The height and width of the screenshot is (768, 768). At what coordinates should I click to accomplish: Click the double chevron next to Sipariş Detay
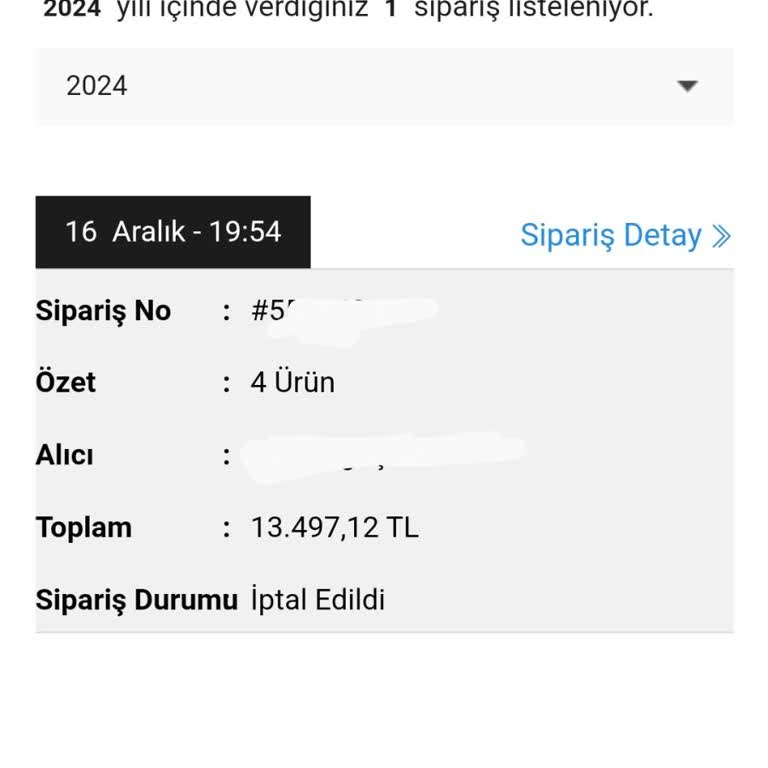(x=721, y=236)
